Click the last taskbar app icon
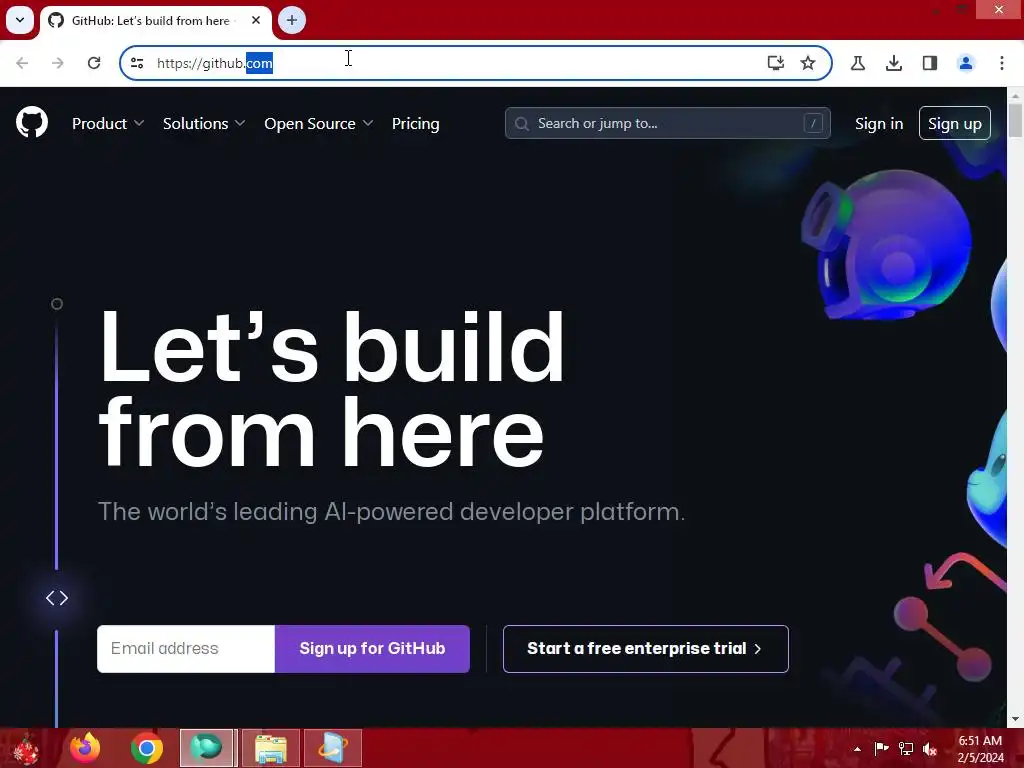Screen dimensions: 1024x768 click(x=332, y=748)
